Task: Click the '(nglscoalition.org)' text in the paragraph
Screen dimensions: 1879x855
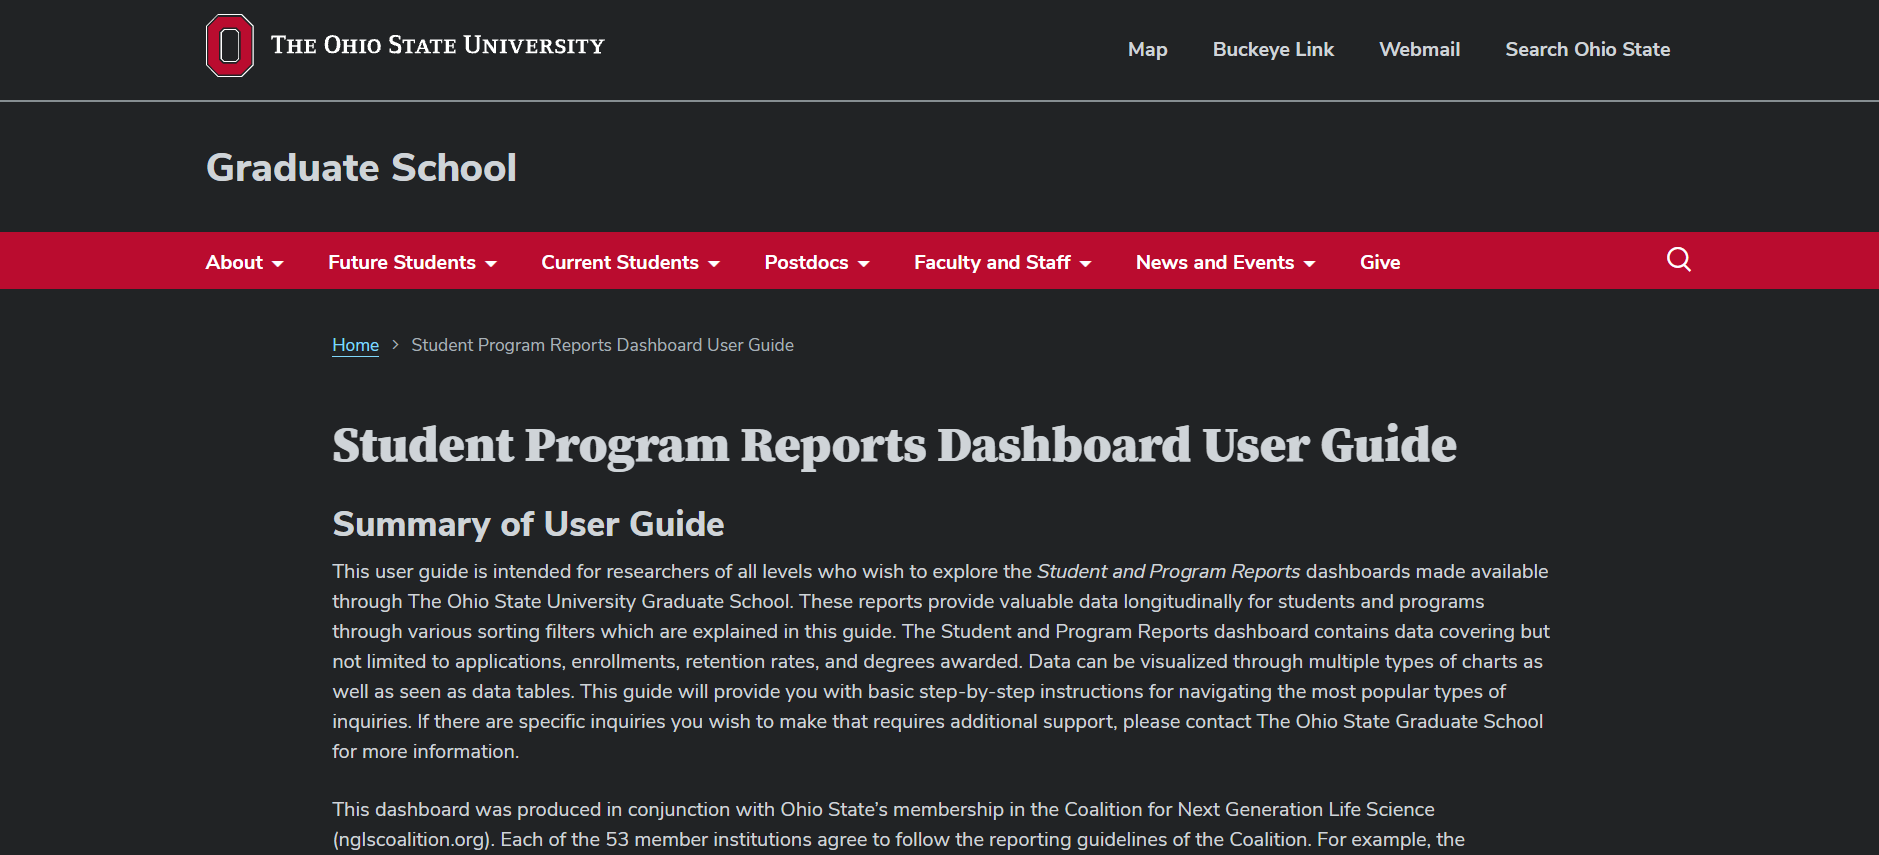Action: [x=411, y=839]
